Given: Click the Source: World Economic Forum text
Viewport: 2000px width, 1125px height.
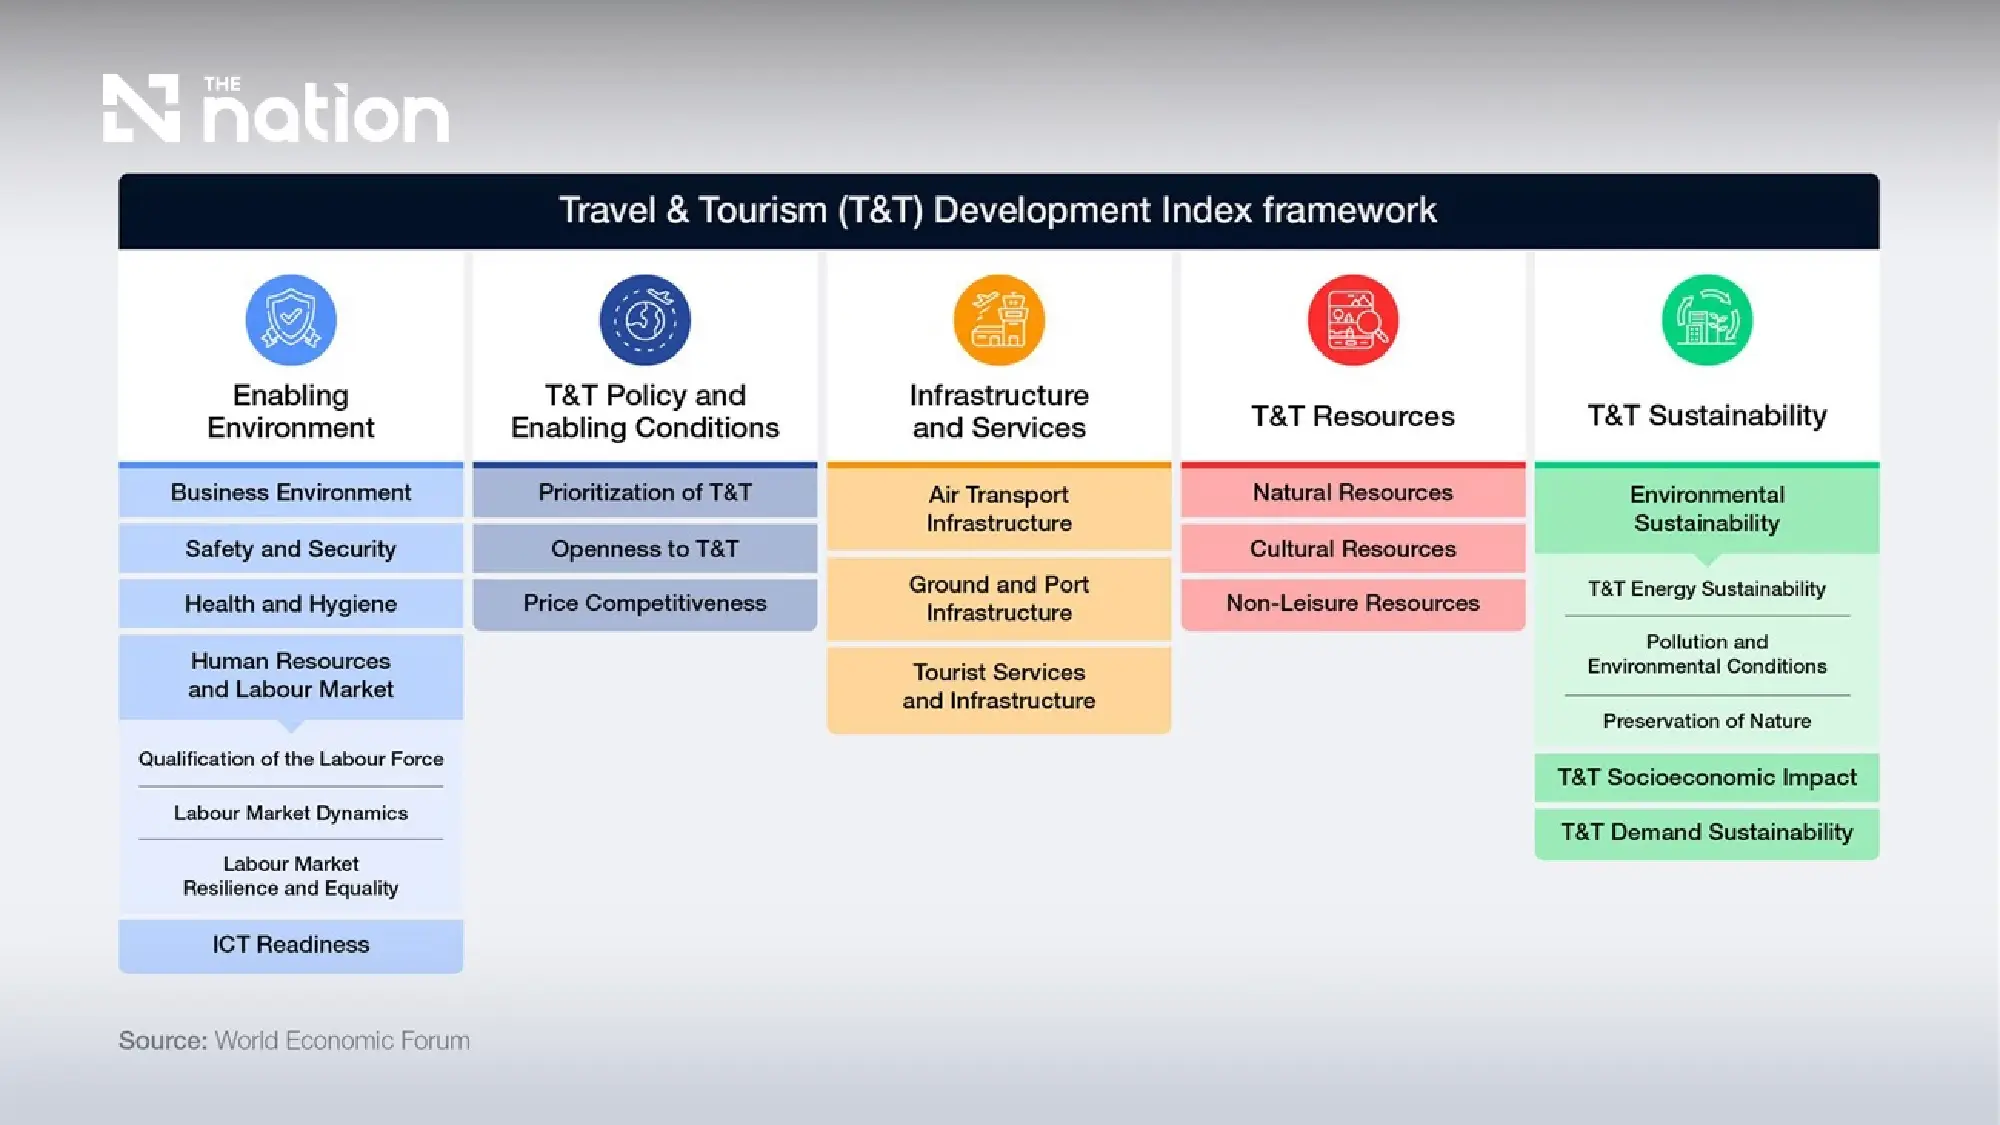Looking at the screenshot, I should point(294,1041).
